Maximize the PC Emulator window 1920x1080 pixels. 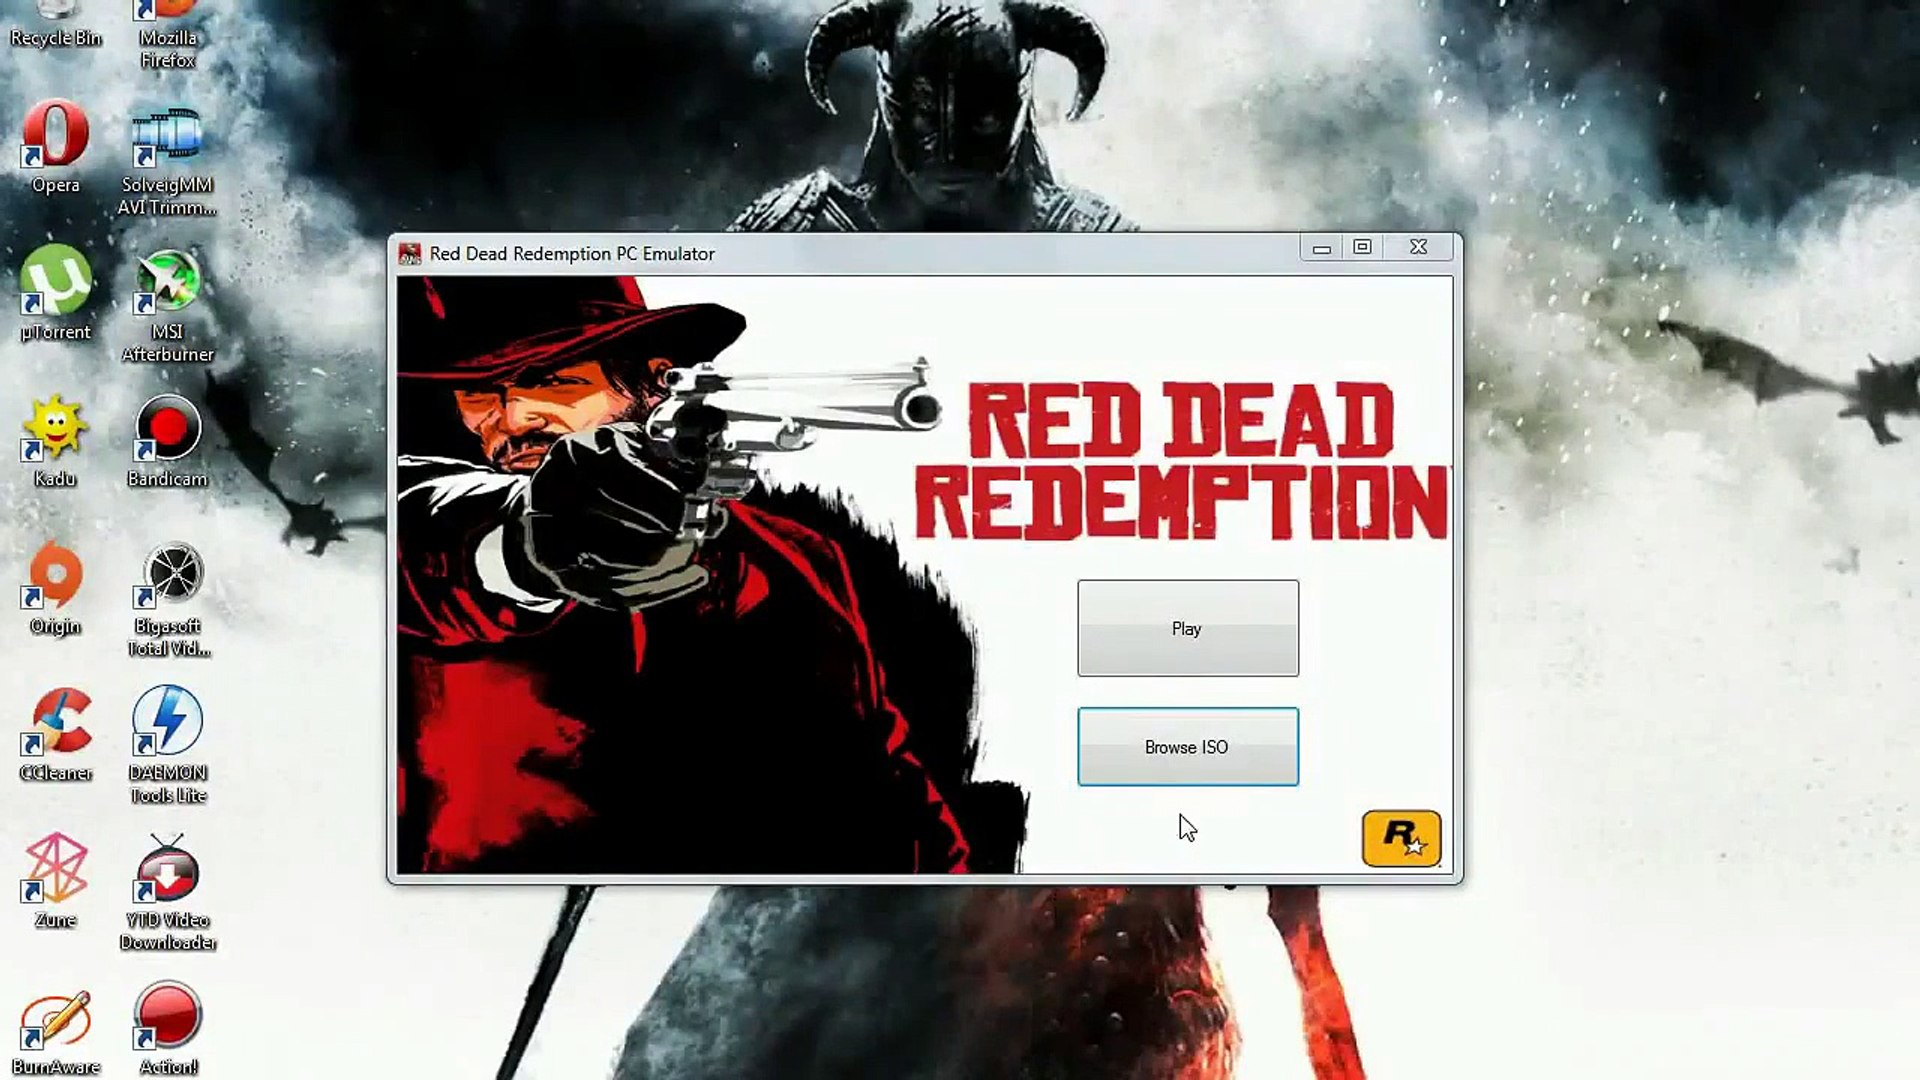[1362, 247]
